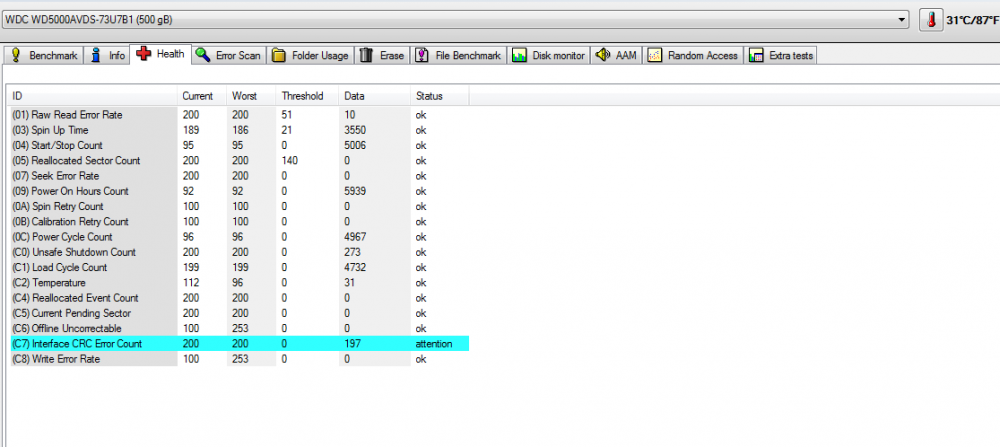Open the drive selection dropdown

pos(899,19)
